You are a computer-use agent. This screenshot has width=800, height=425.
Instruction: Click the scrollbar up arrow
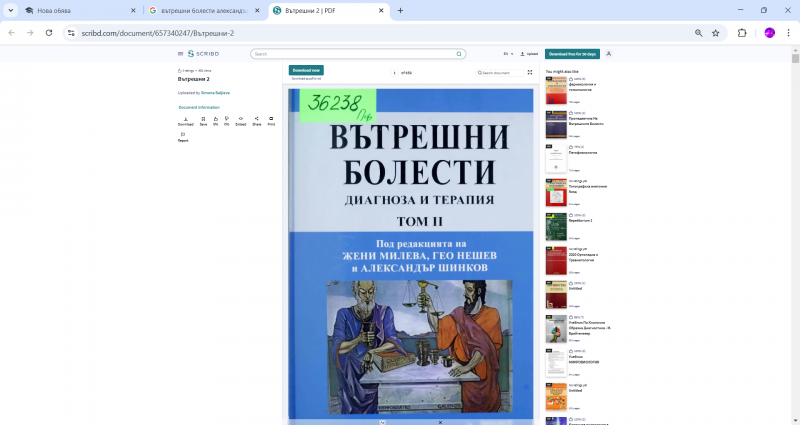[795, 49]
